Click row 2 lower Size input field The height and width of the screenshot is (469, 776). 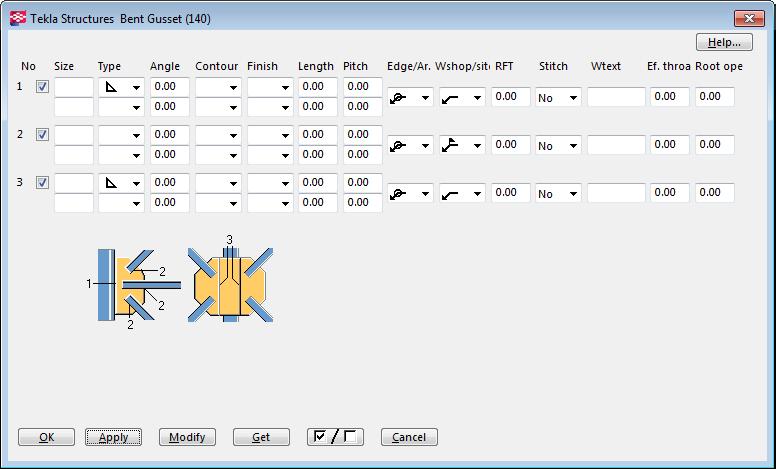pyautogui.click(x=74, y=155)
